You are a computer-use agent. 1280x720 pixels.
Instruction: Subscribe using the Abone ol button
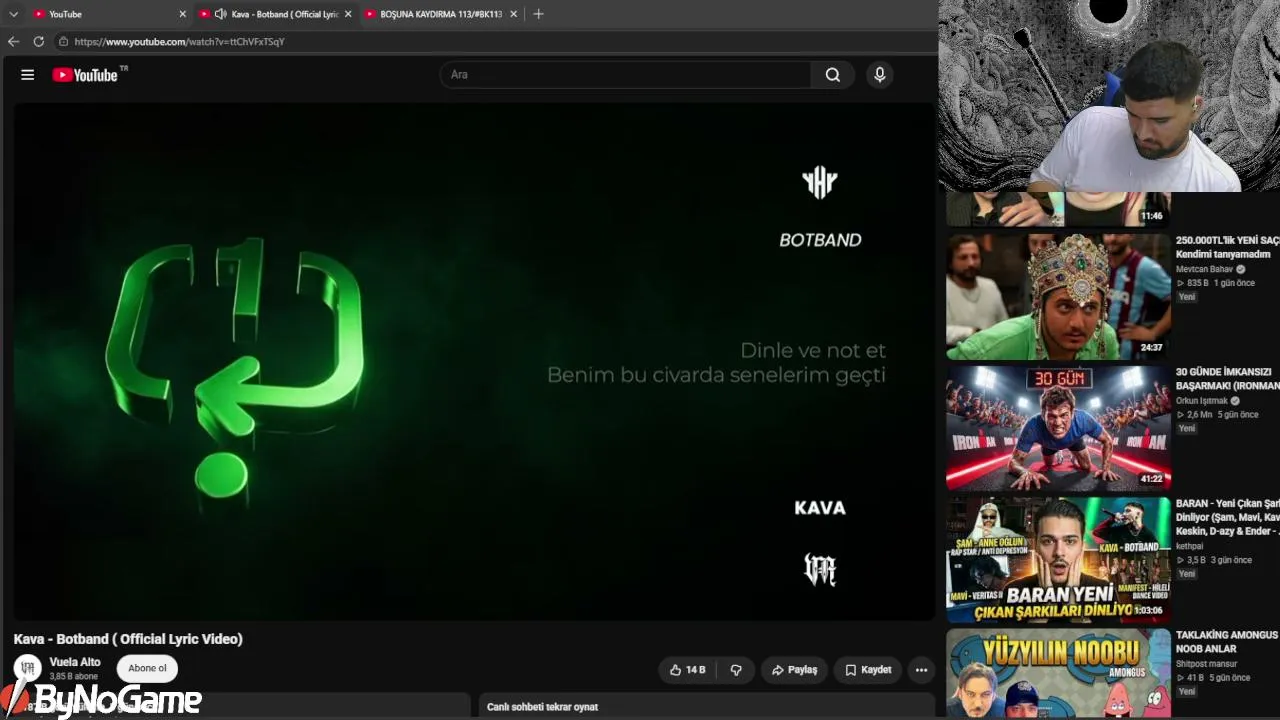point(147,668)
